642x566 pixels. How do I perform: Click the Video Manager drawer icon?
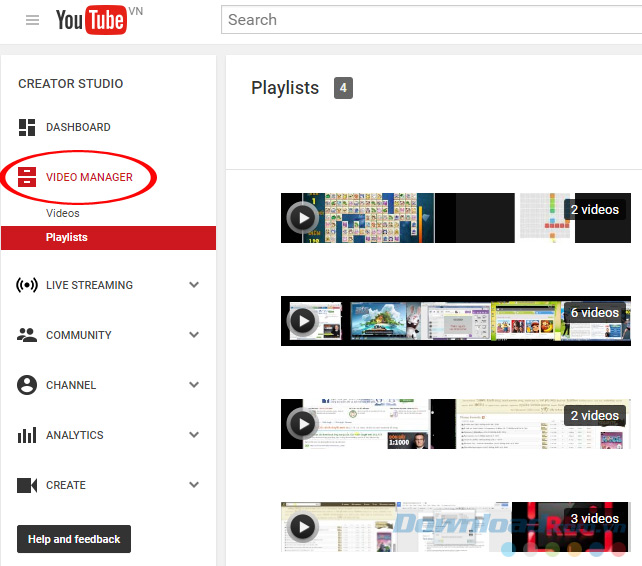tap(27, 177)
